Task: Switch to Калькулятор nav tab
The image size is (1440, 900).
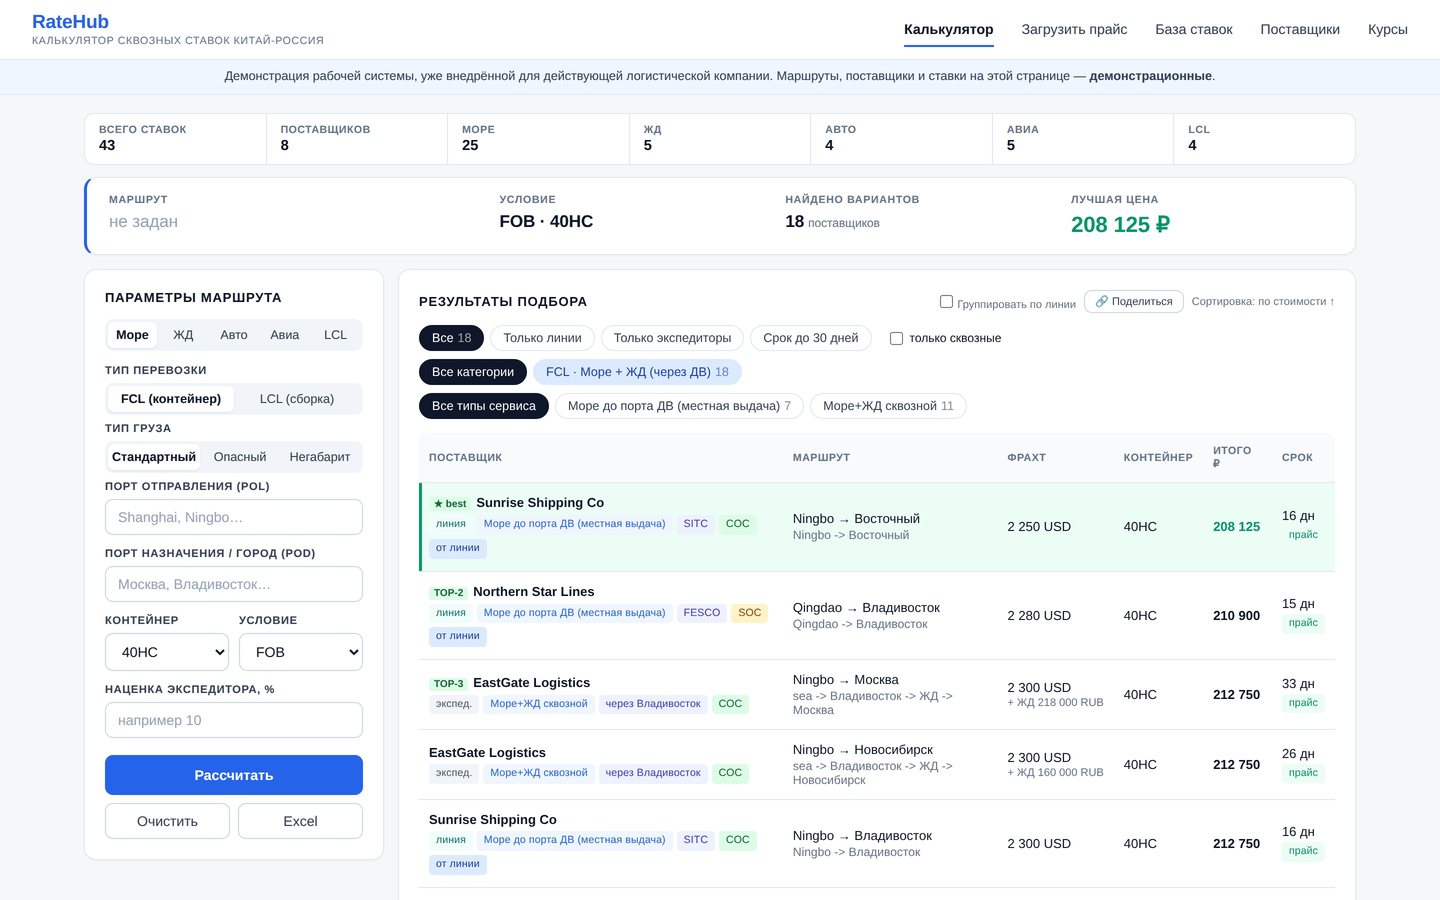Action: point(948,29)
